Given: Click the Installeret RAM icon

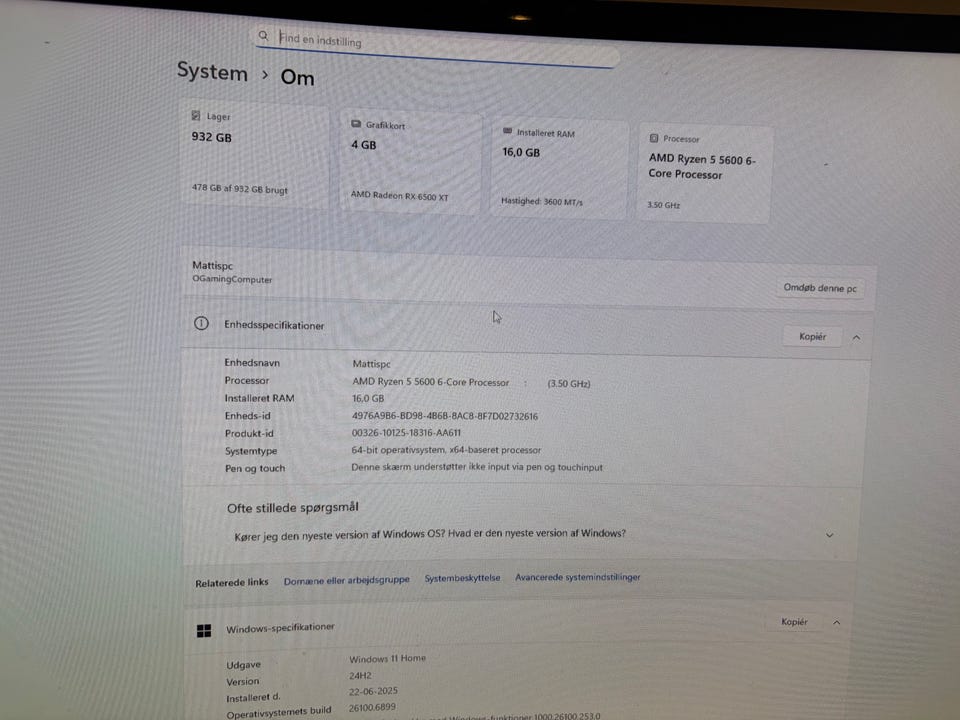Looking at the screenshot, I should (x=508, y=131).
